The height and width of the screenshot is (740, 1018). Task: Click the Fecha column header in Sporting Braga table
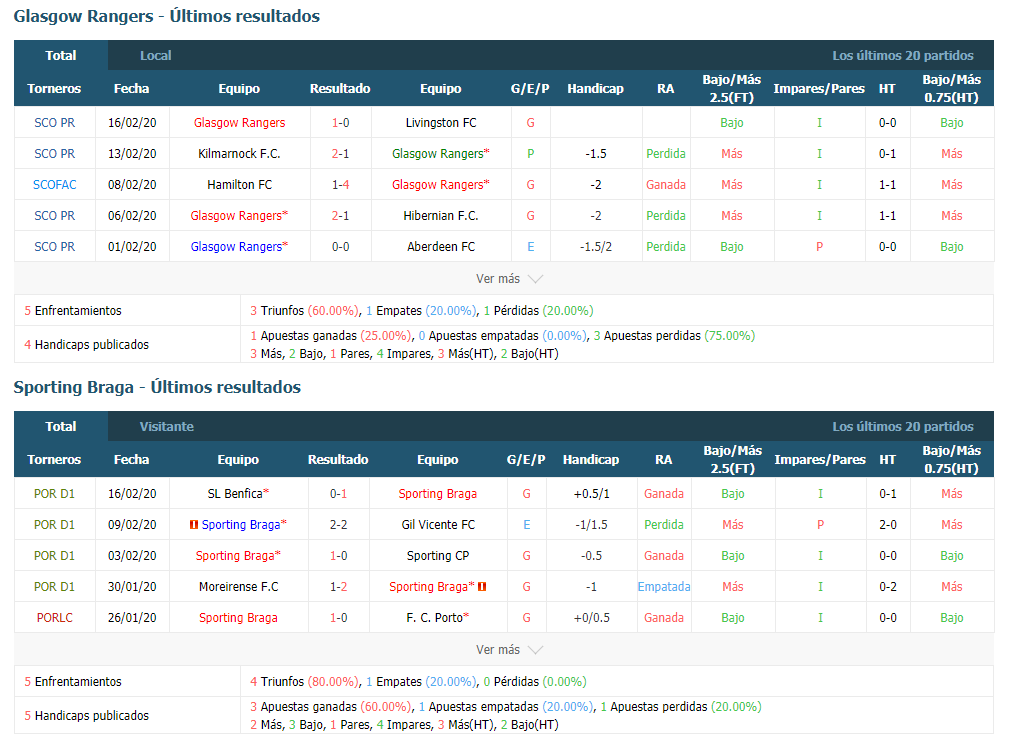tap(132, 460)
